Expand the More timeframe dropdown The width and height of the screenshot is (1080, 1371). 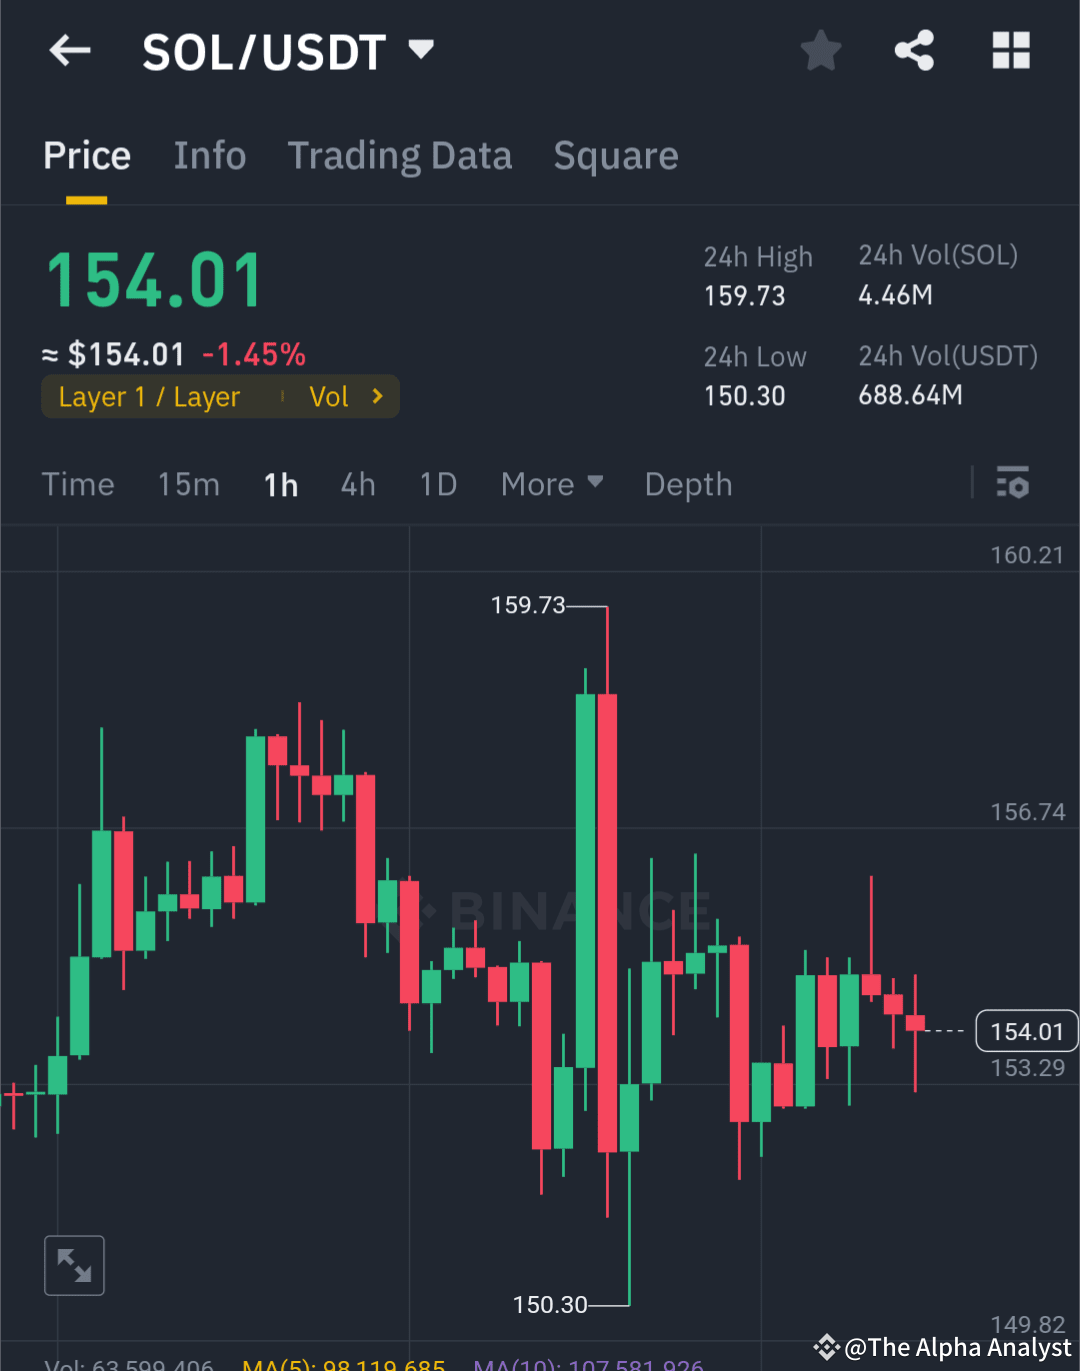pos(552,484)
